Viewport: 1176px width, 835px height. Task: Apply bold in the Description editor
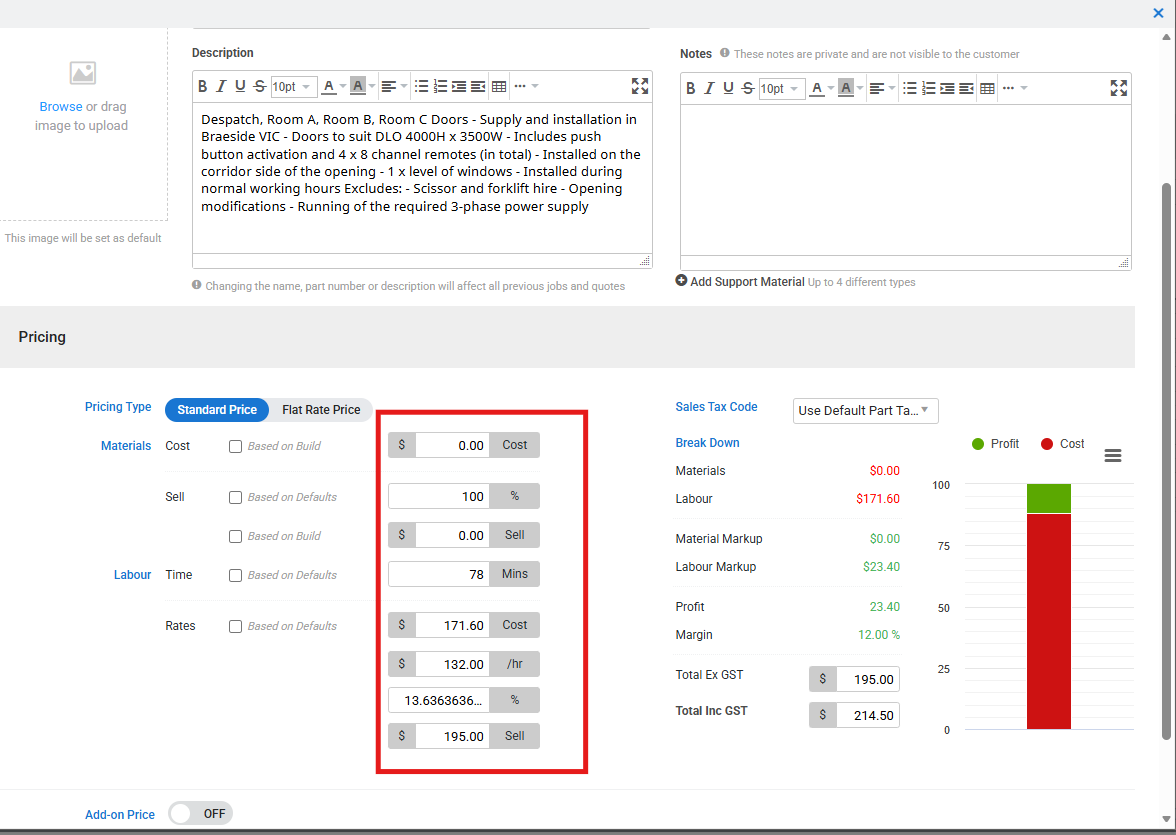pyautogui.click(x=202, y=86)
